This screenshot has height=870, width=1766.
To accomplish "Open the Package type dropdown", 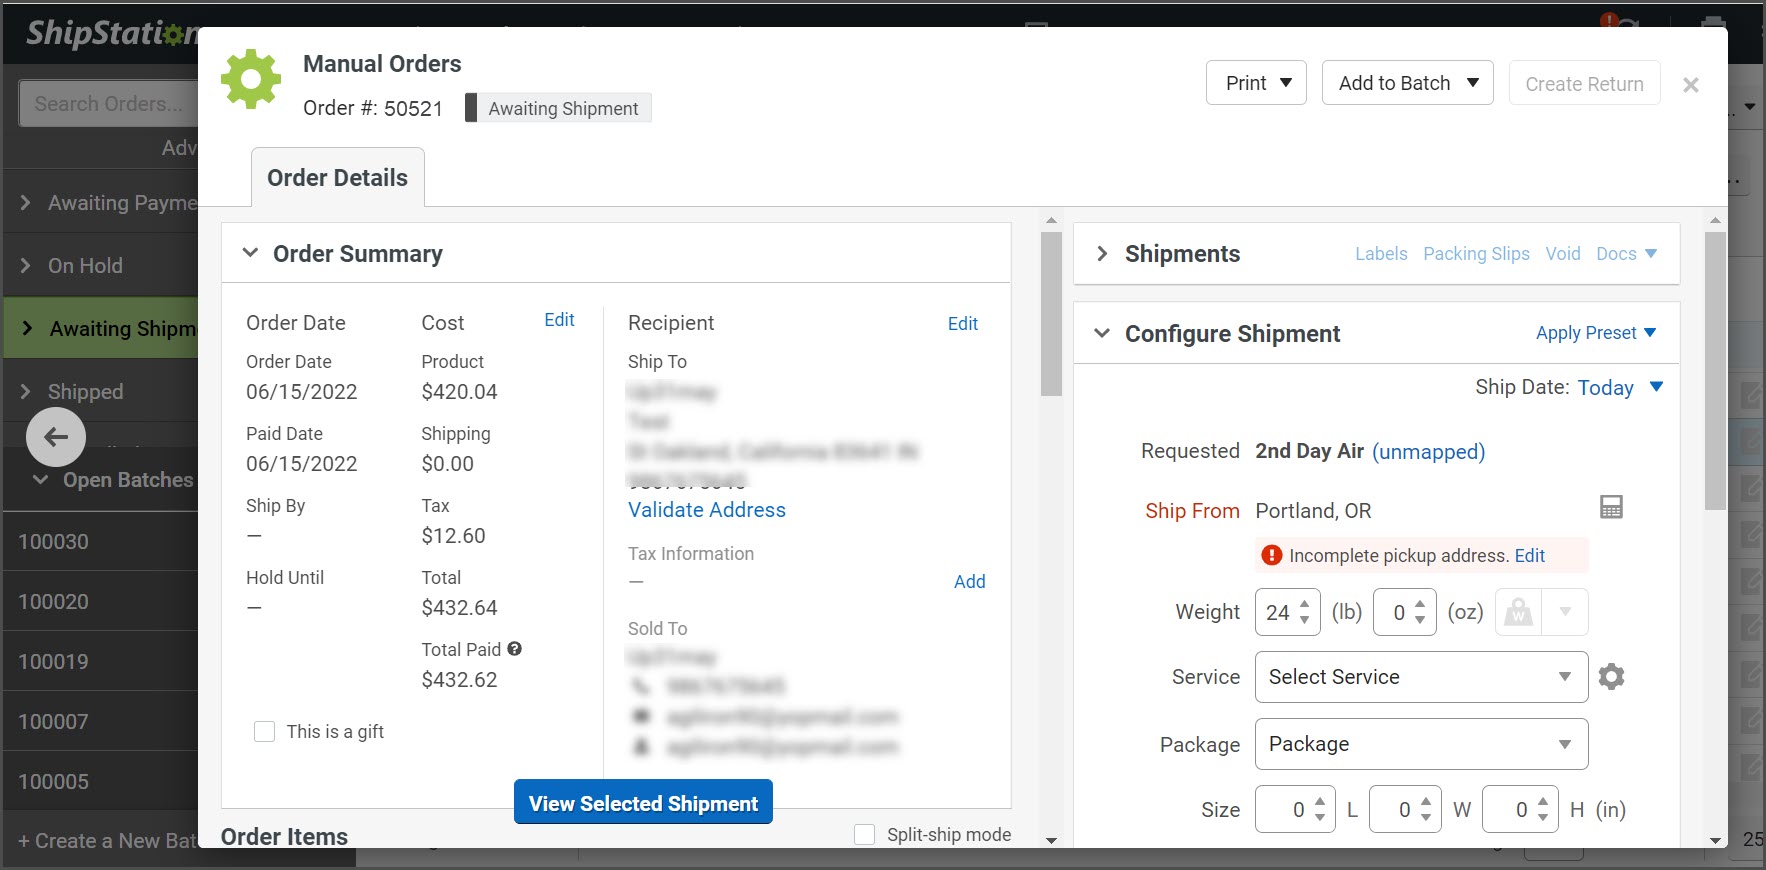I will pyautogui.click(x=1421, y=744).
